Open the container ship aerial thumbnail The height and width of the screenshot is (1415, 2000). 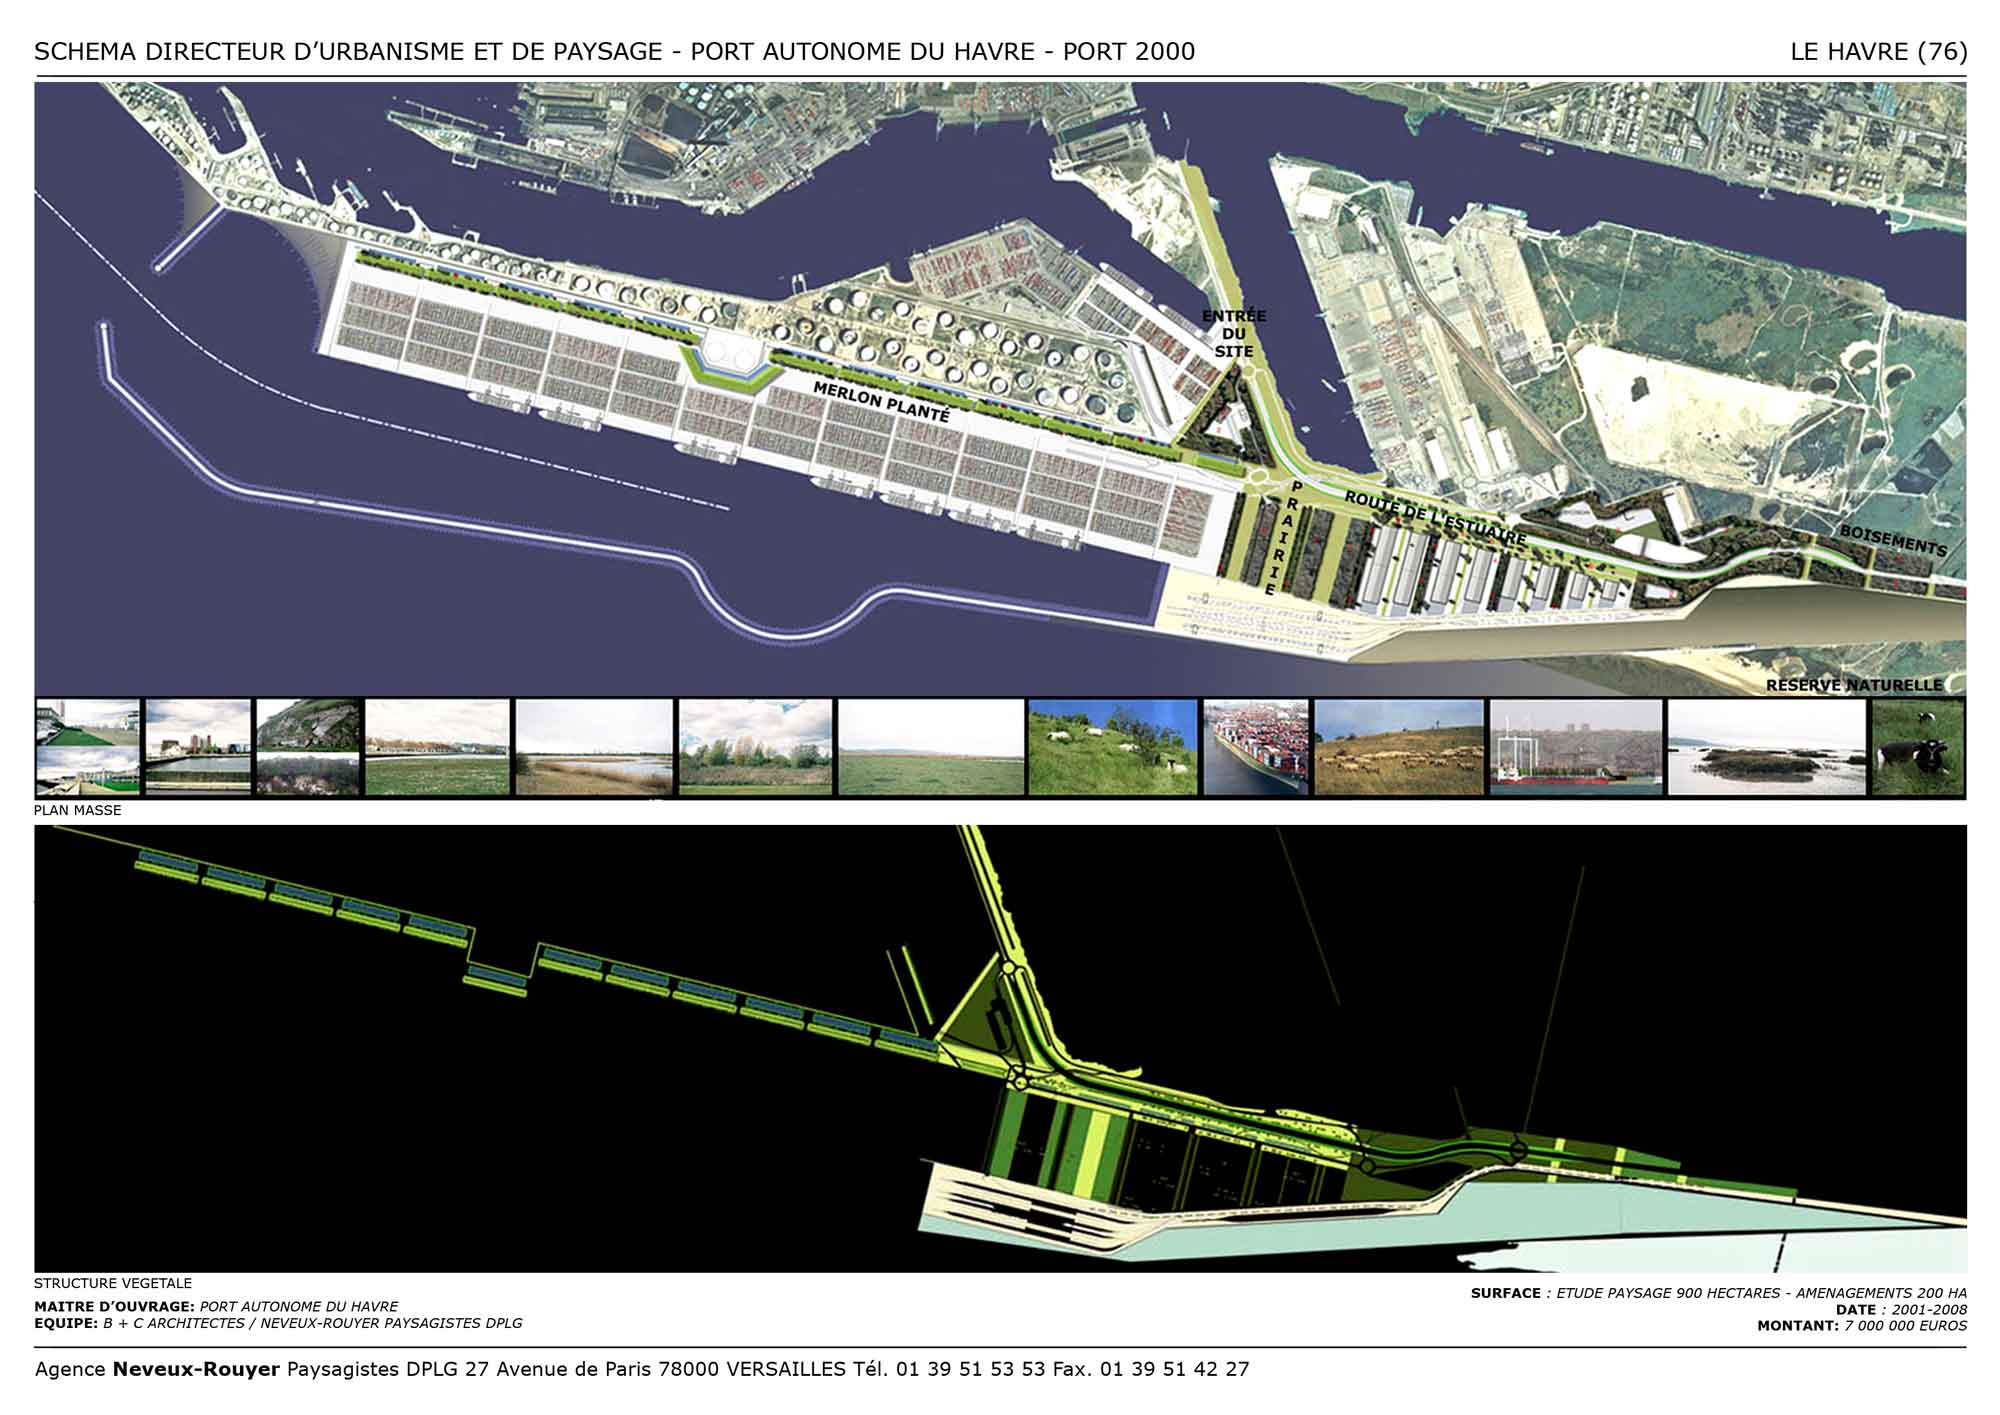[1255, 748]
